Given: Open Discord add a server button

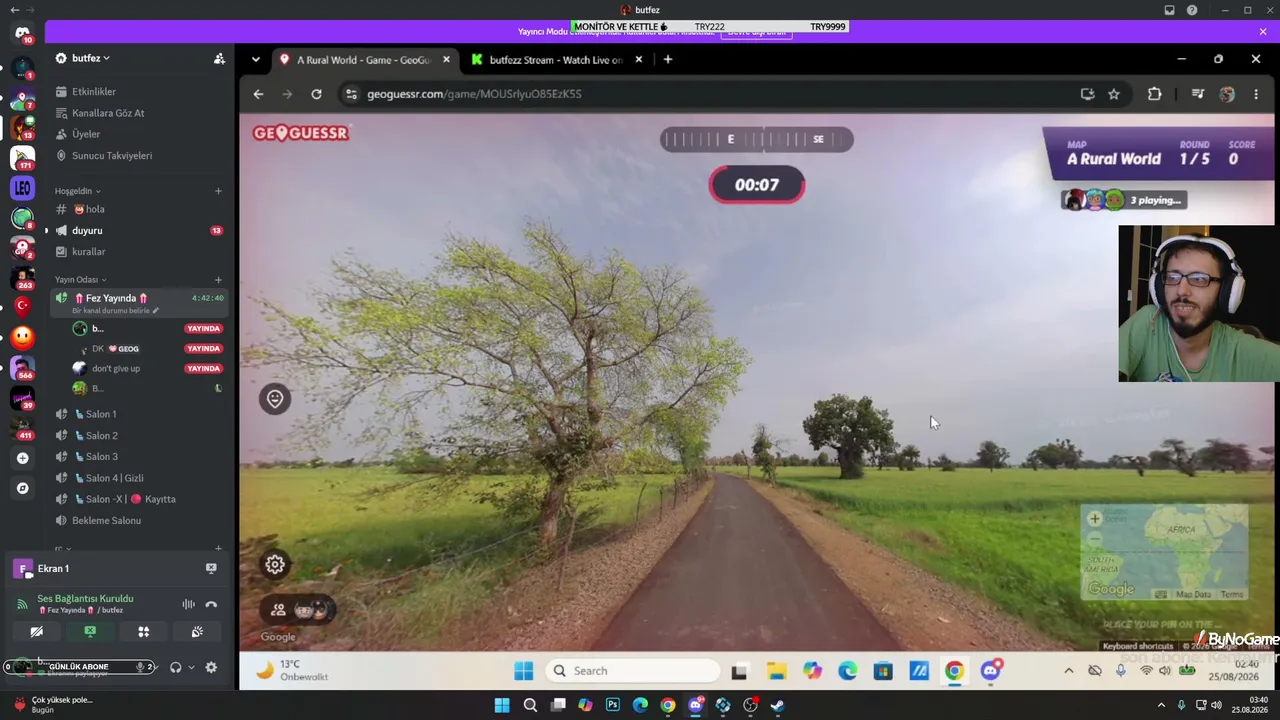Looking at the screenshot, I should 22,458.
